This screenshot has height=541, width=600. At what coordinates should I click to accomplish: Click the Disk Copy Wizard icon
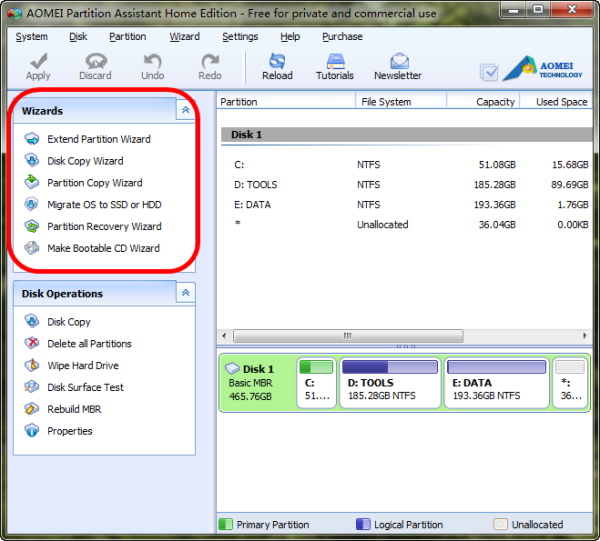tap(32, 160)
